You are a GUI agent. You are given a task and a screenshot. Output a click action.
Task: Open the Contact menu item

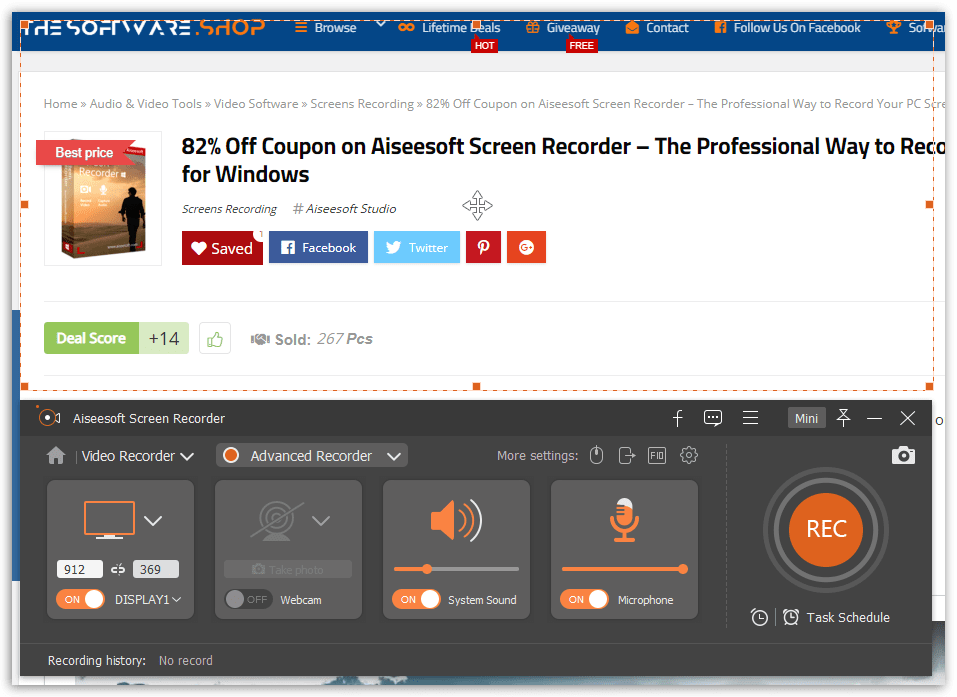point(657,27)
